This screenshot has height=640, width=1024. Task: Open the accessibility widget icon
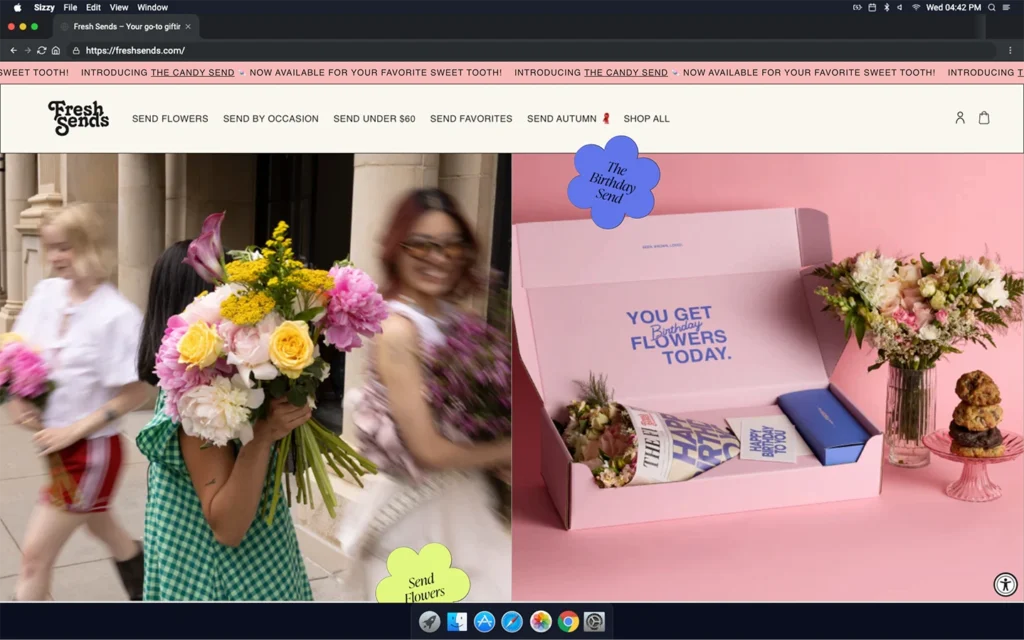[1005, 585]
